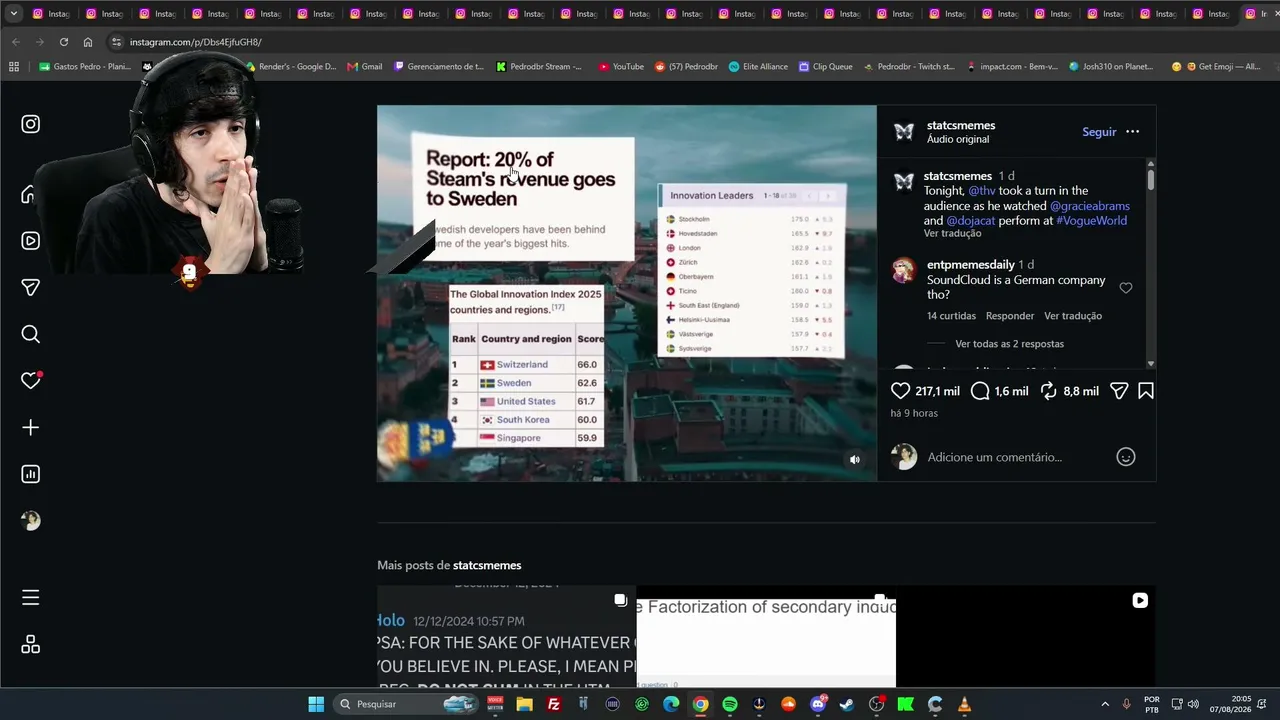Open the YouTube bookmark
This screenshot has height=720, width=1280.
coord(621,67)
